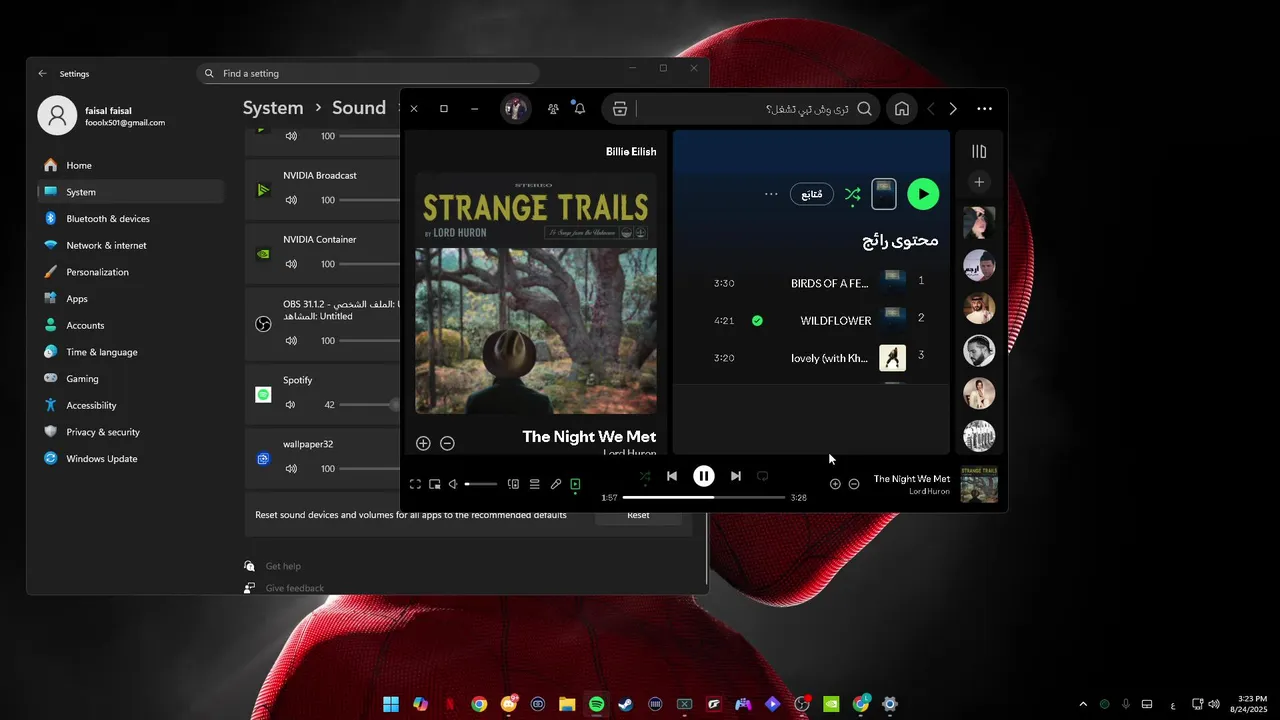This screenshot has height=720, width=1280.
Task: Open Spotify lyrics microphone icon
Action: click(x=556, y=484)
